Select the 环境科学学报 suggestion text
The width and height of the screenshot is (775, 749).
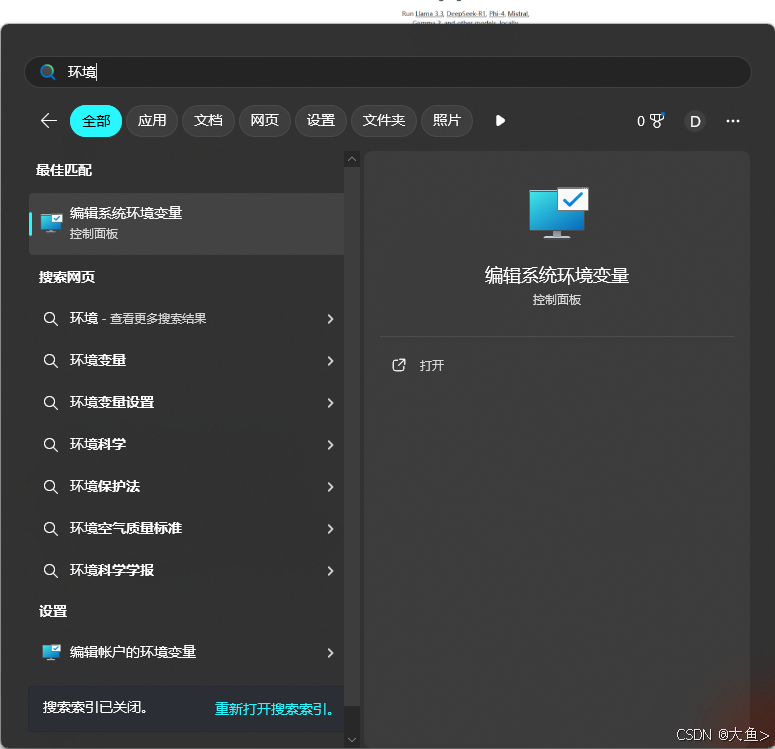click(x=112, y=571)
